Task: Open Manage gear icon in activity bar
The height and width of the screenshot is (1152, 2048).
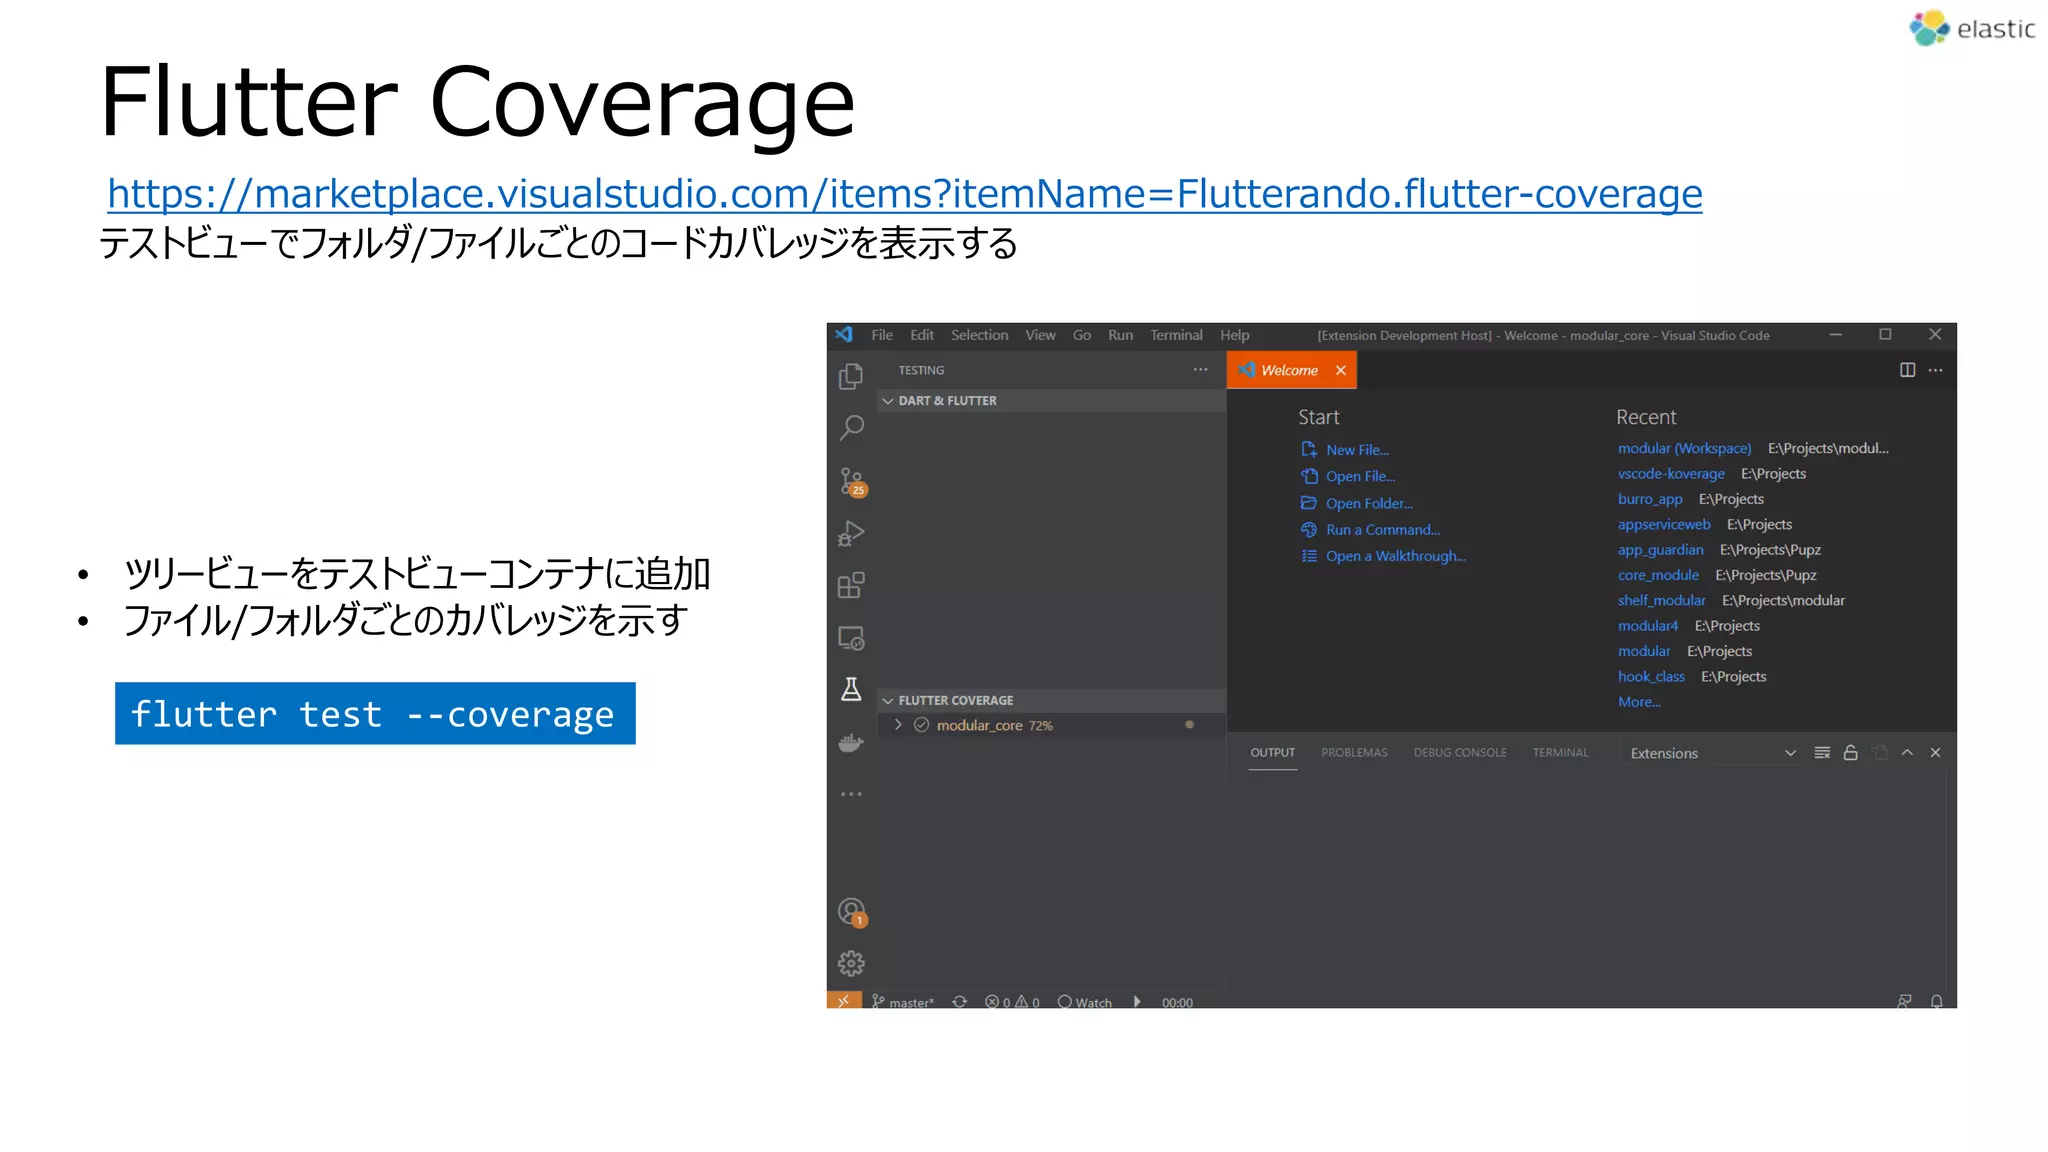Action: tap(851, 963)
